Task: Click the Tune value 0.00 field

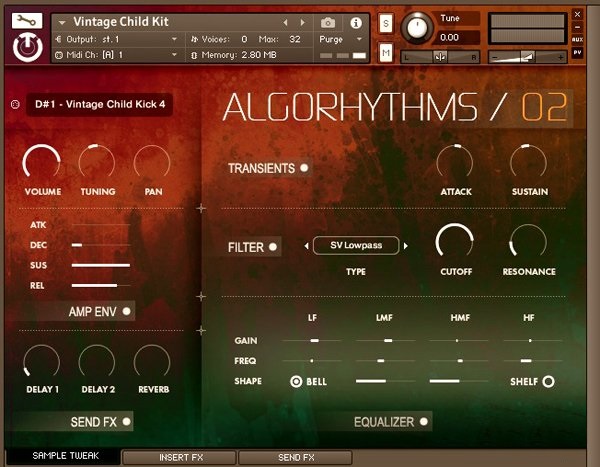Action: click(458, 38)
